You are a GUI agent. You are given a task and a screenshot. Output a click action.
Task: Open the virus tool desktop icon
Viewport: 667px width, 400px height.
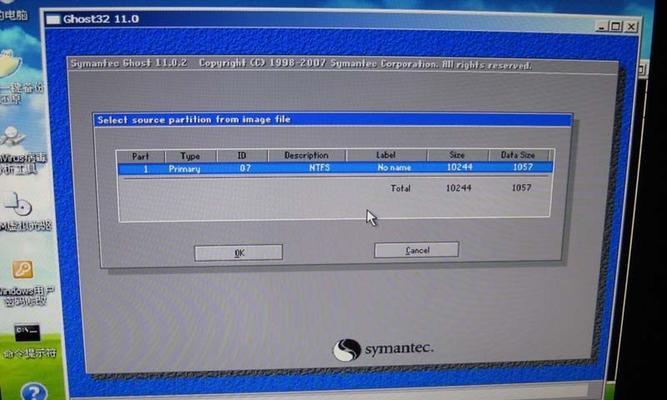(13, 137)
